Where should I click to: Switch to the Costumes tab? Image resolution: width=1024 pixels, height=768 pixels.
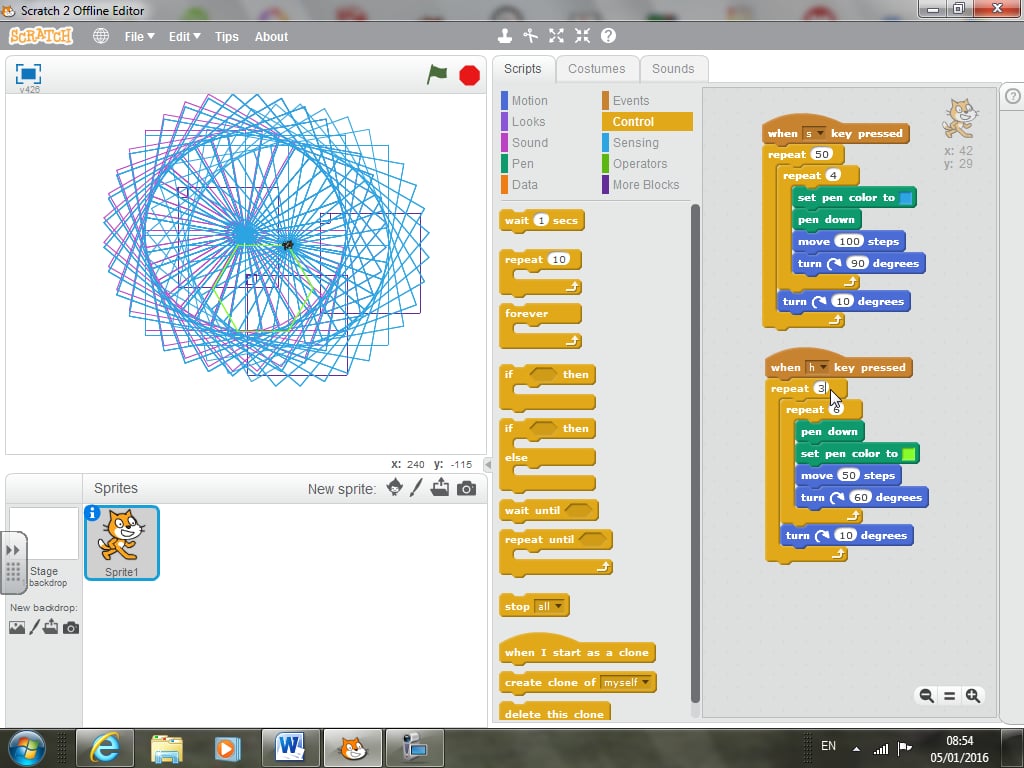[x=596, y=69]
